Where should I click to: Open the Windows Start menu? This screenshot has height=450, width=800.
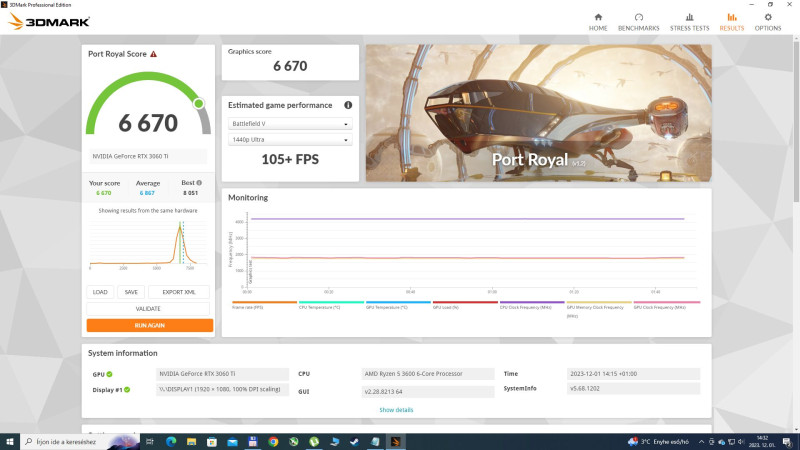(10, 442)
